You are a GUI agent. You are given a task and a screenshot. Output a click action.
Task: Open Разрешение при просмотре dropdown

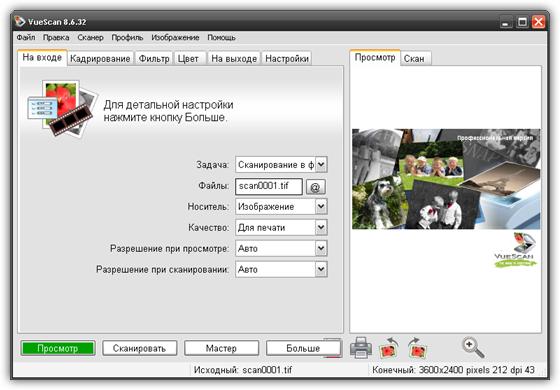coord(321,248)
